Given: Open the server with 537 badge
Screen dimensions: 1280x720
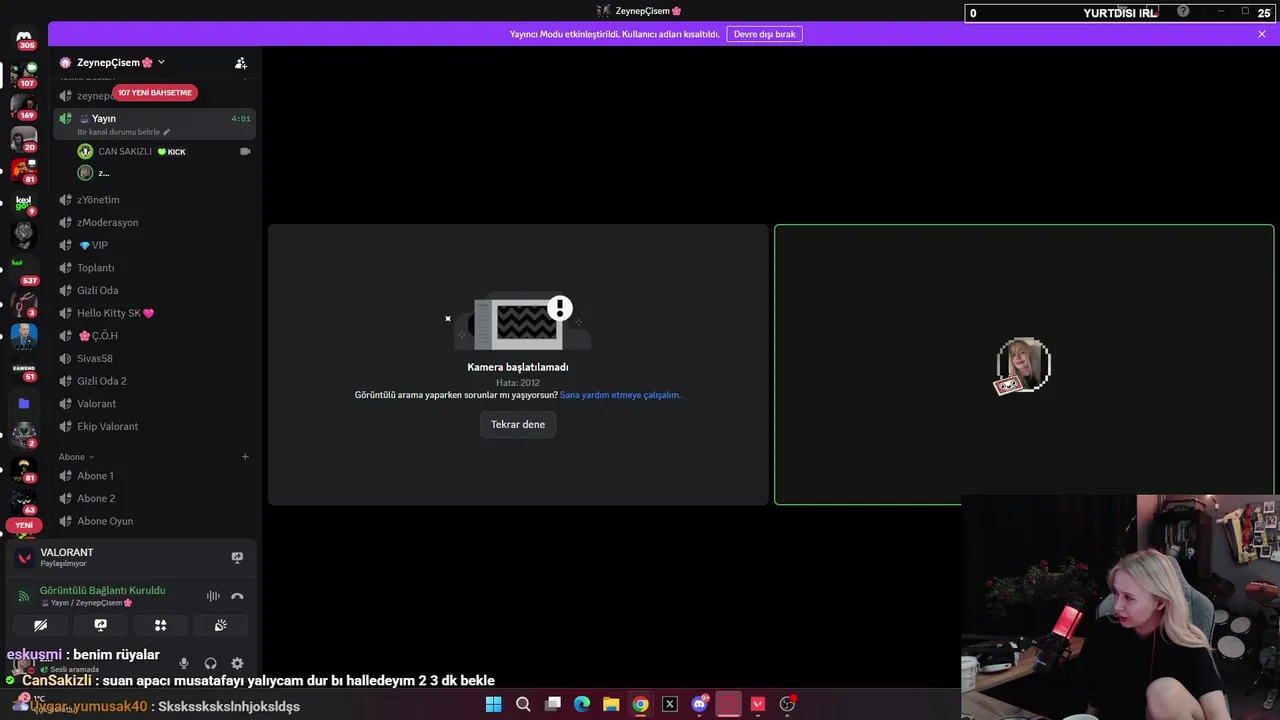Looking at the screenshot, I should coord(24,268).
